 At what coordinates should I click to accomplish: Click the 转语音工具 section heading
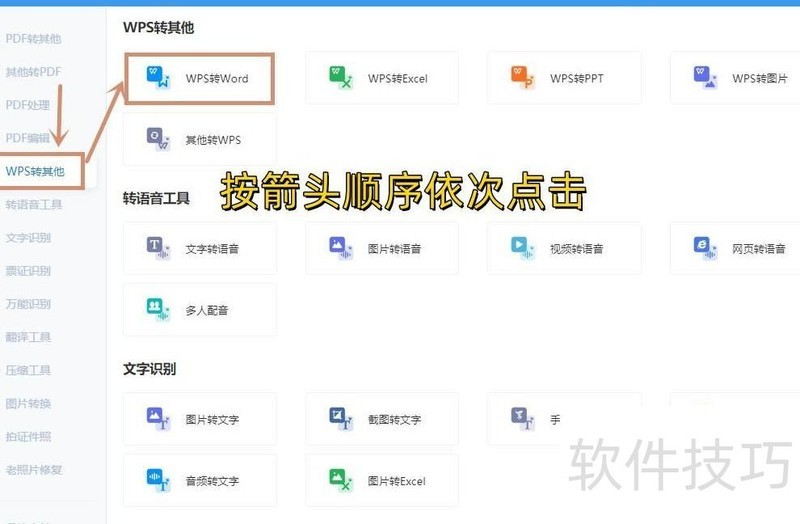(156, 198)
